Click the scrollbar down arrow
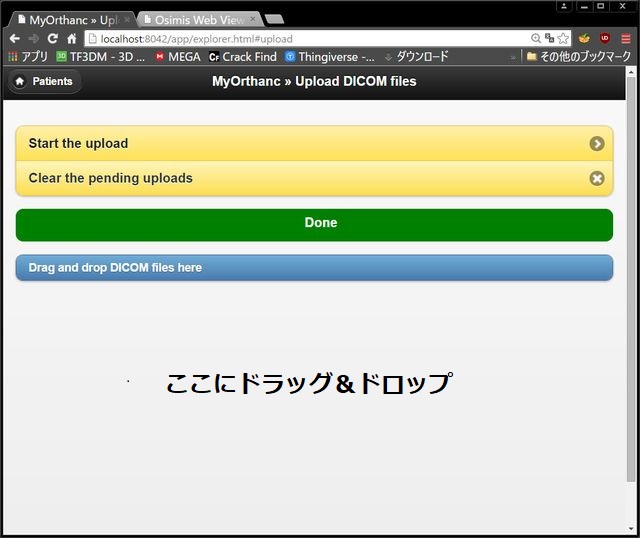 click(631, 529)
